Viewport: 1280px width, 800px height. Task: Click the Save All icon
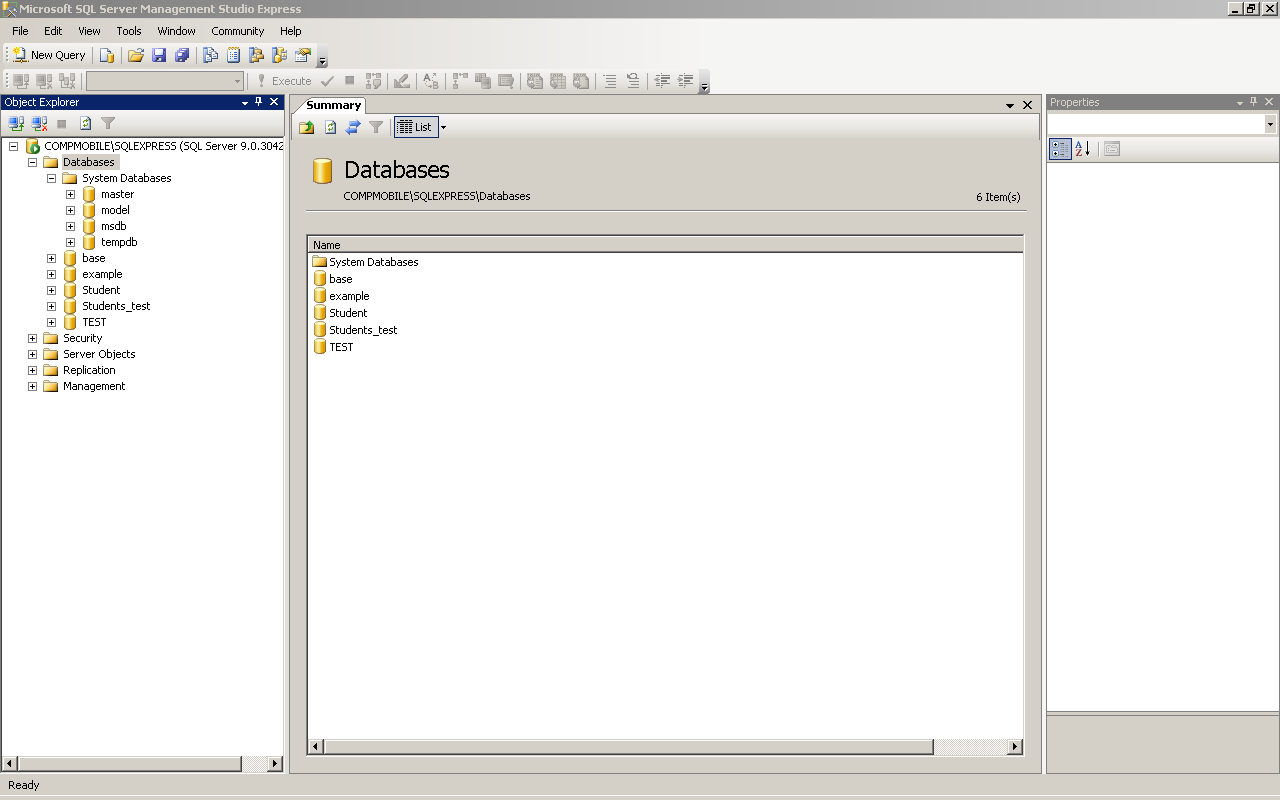(182, 55)
